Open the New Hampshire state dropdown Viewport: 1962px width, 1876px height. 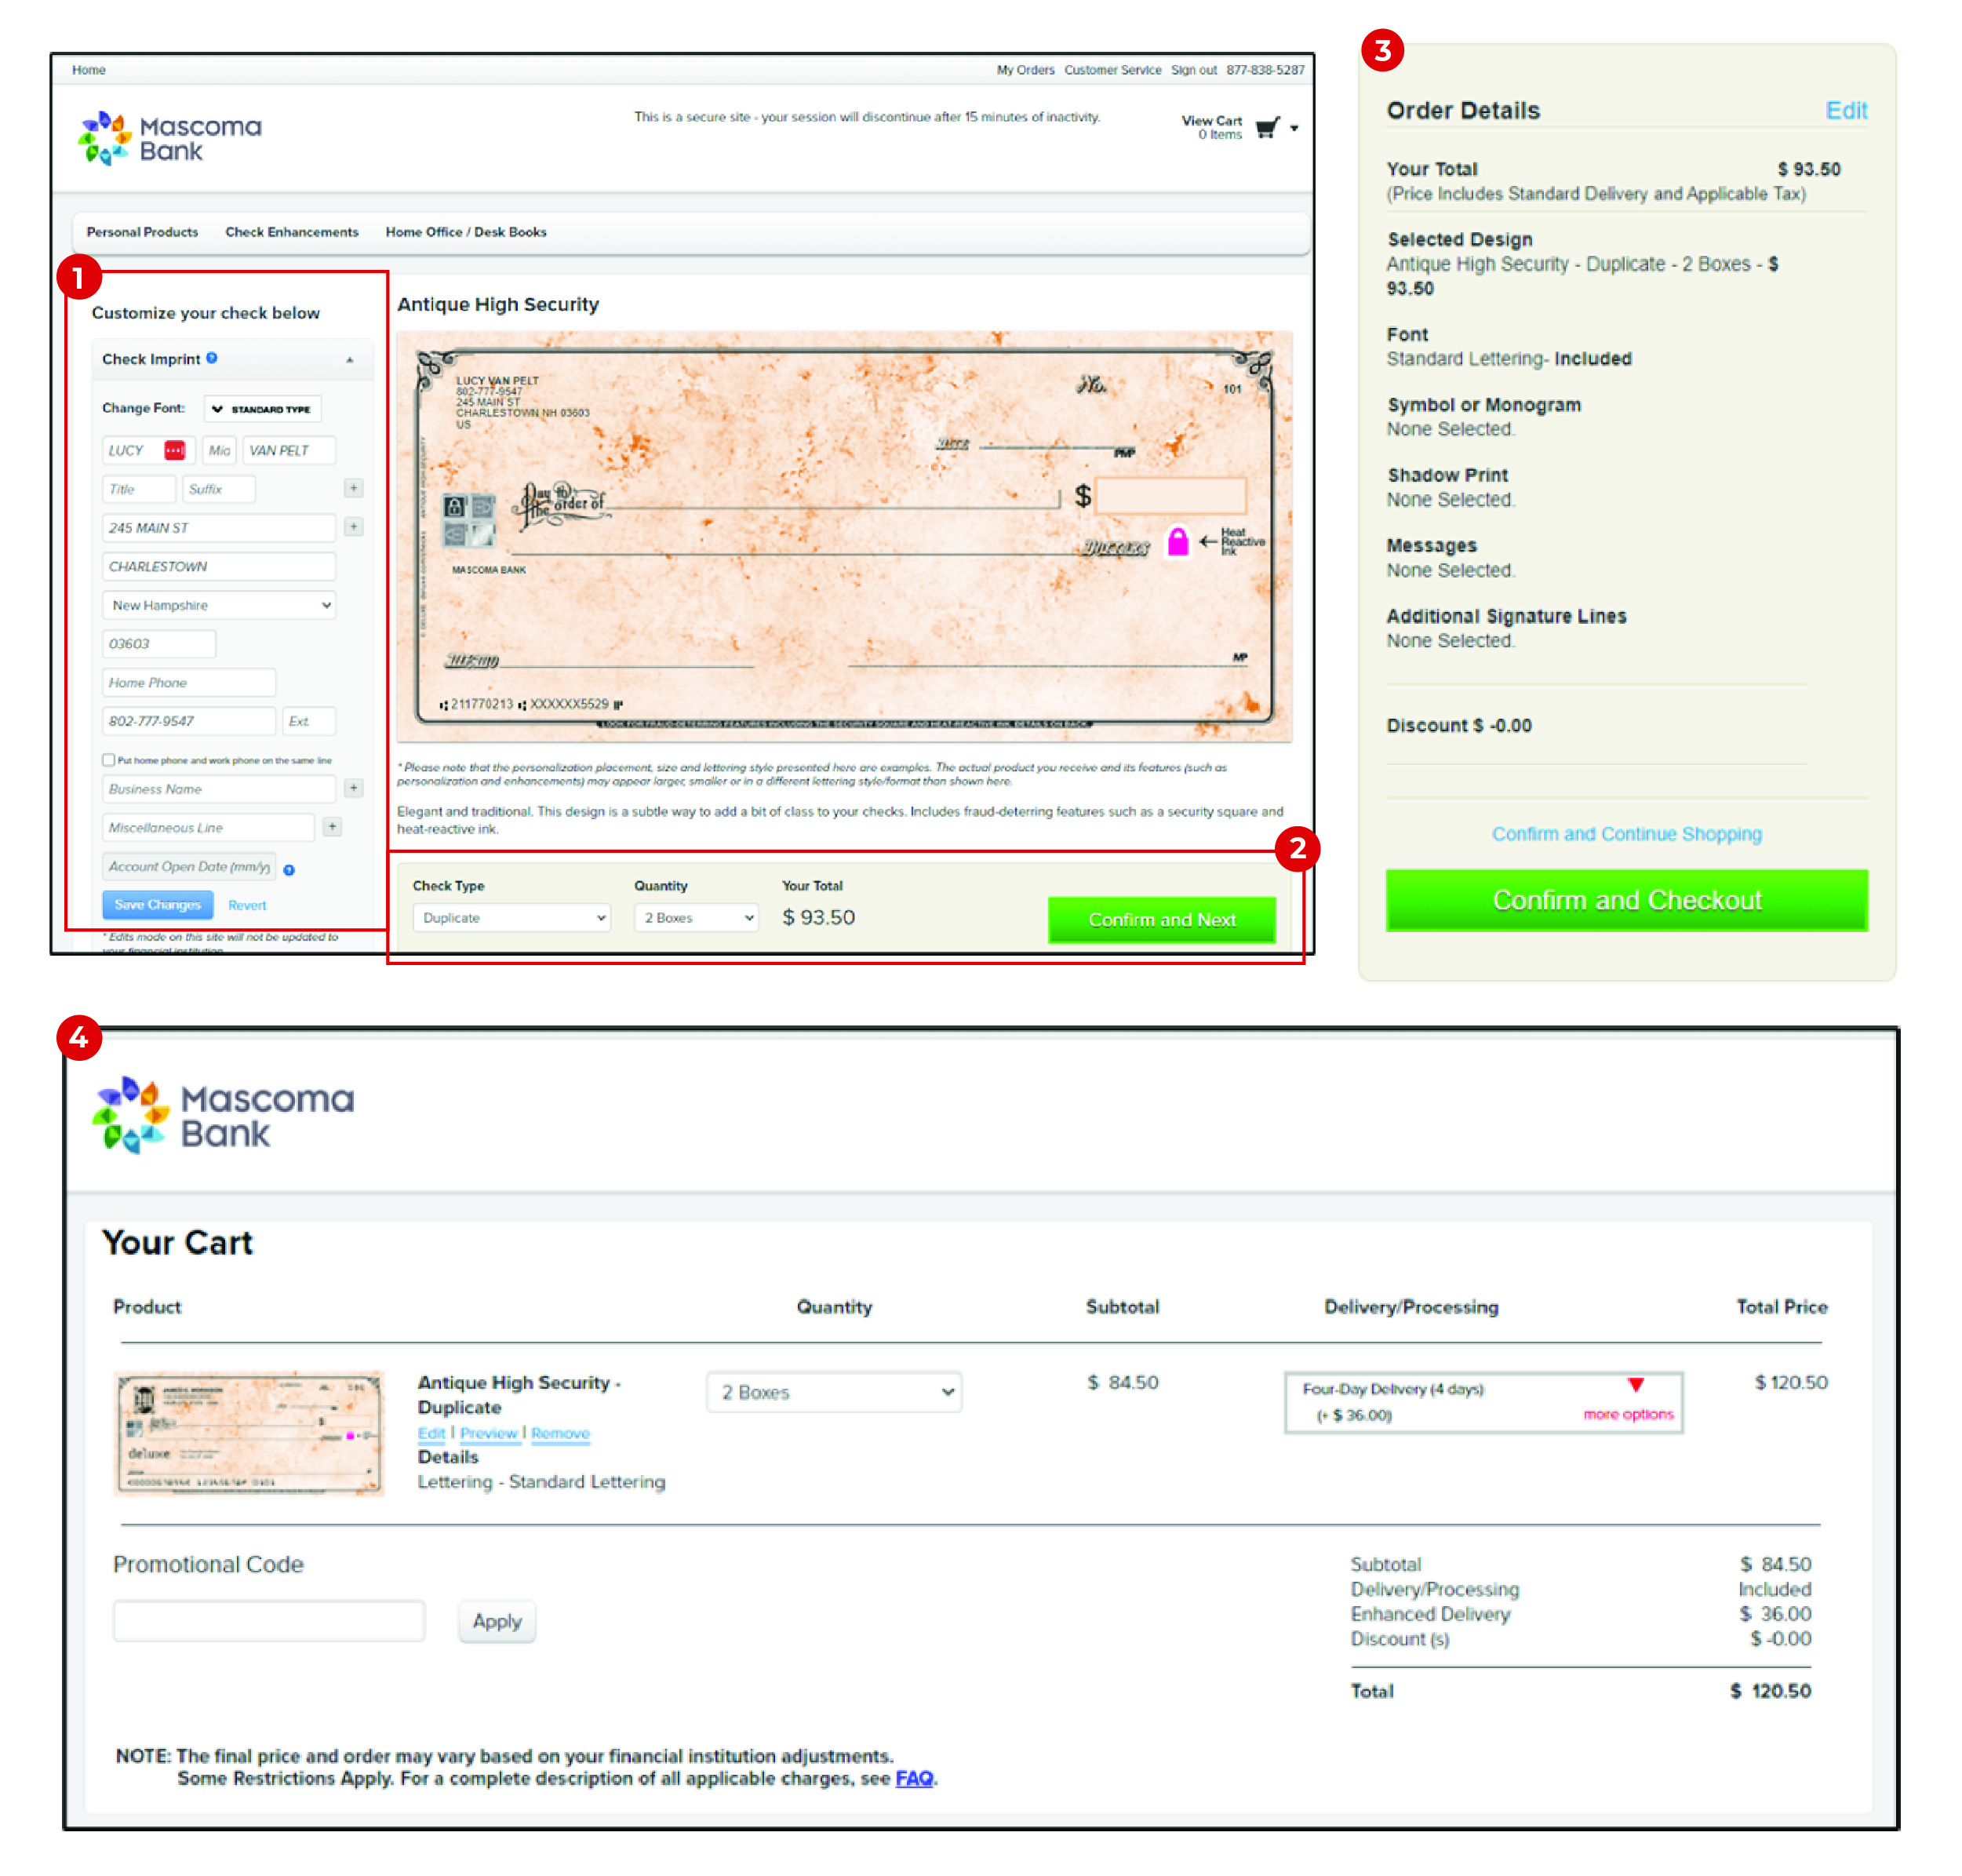pyautogui.click(x=219, y=605)
